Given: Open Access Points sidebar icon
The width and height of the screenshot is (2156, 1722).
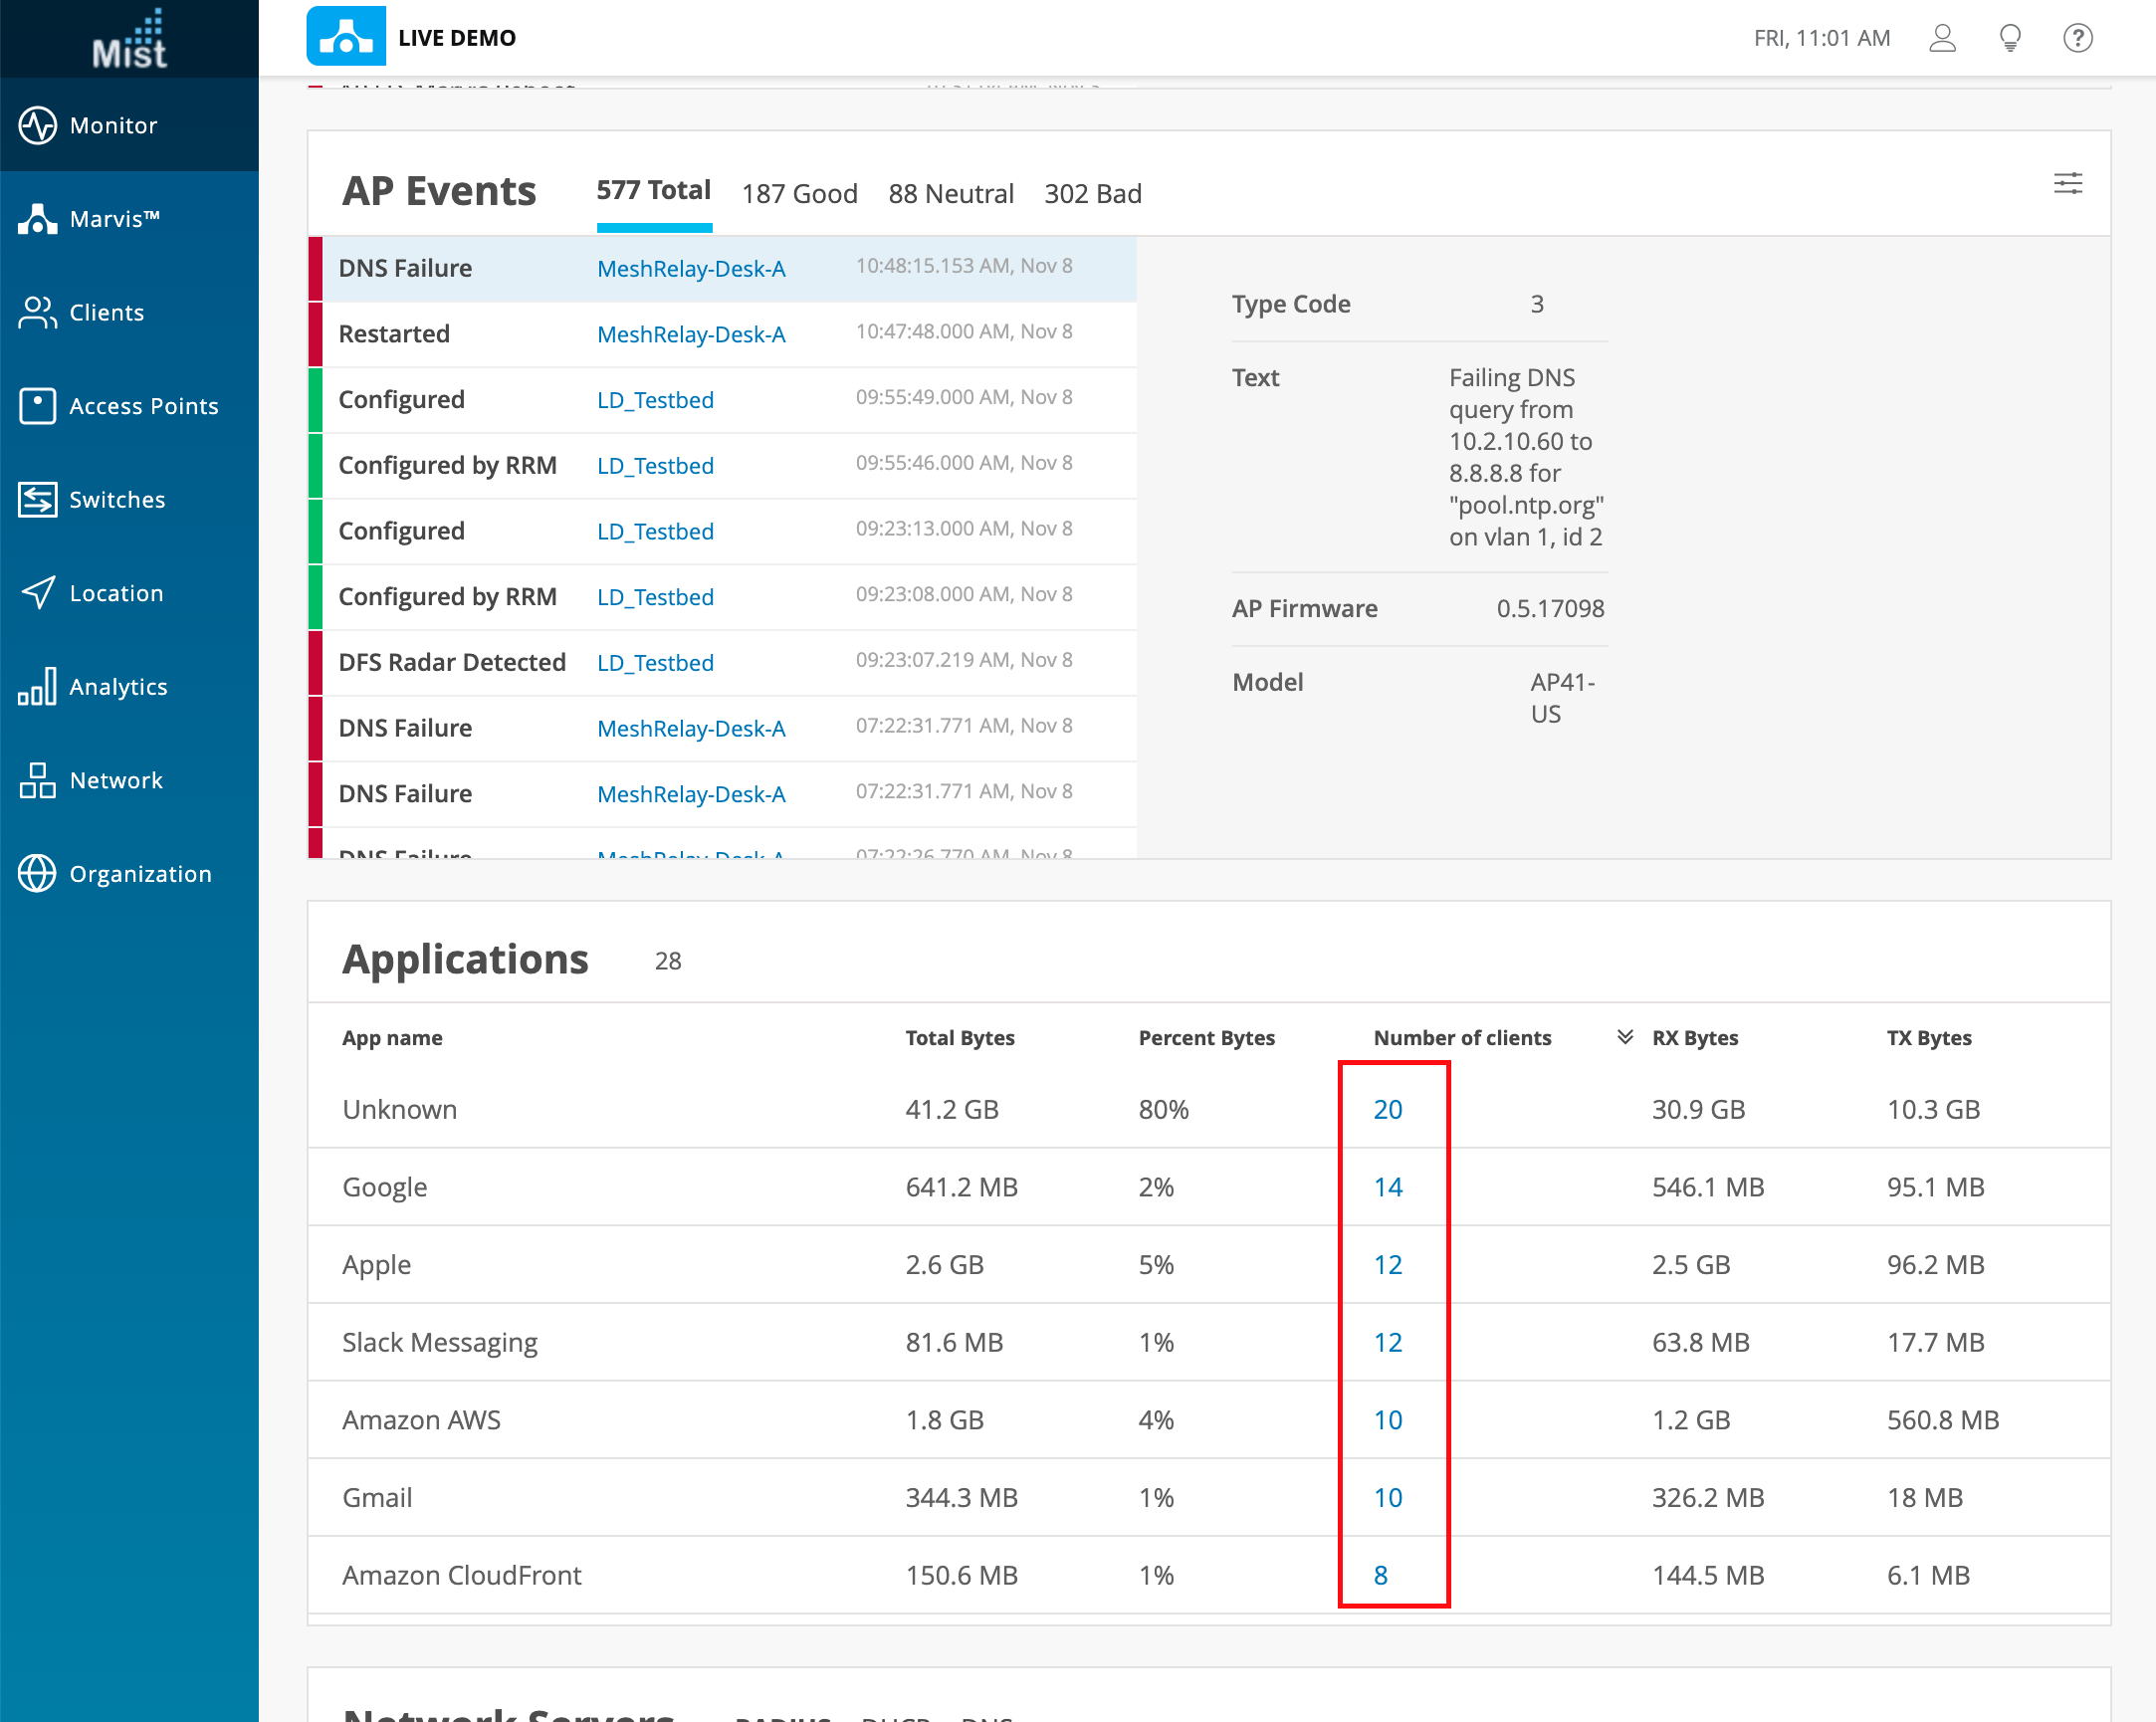Looking at the screenshot, I should click(37, 406).
